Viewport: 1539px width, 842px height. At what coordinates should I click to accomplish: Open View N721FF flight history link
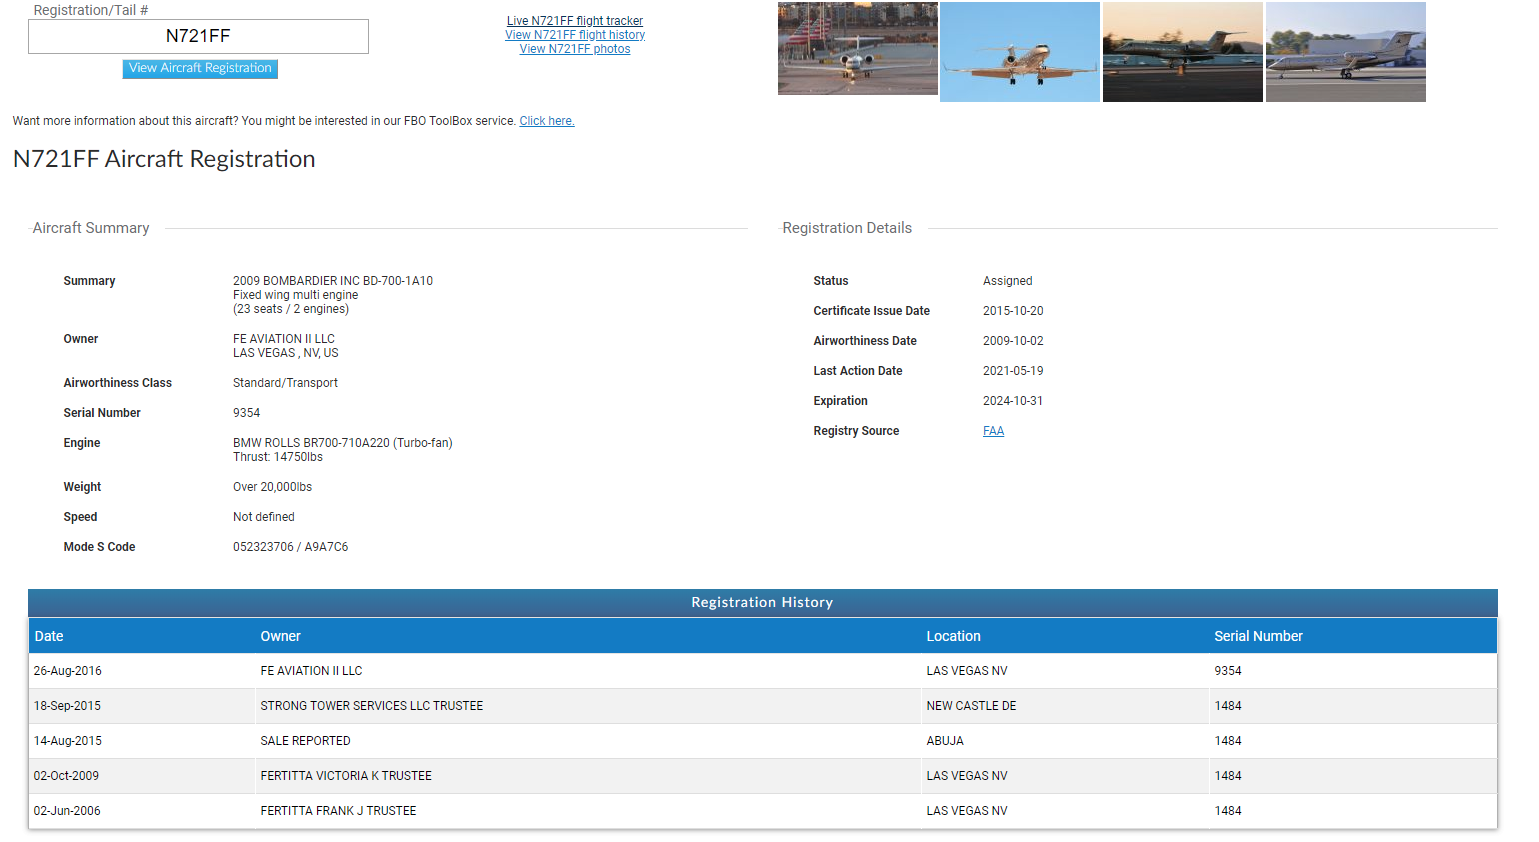click(x=575, y=35)
